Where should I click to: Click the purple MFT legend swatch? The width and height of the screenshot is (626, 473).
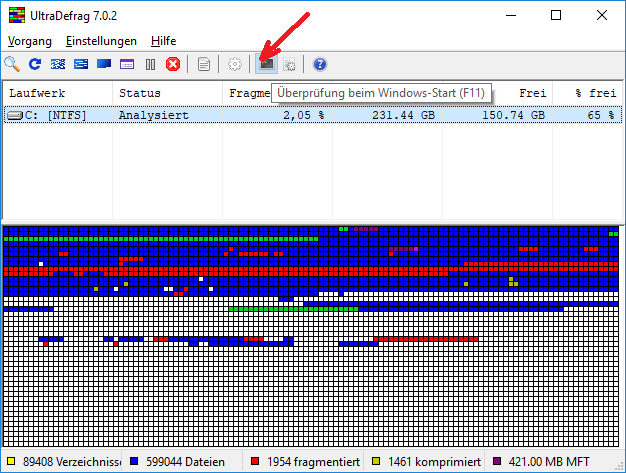point(497,461)
